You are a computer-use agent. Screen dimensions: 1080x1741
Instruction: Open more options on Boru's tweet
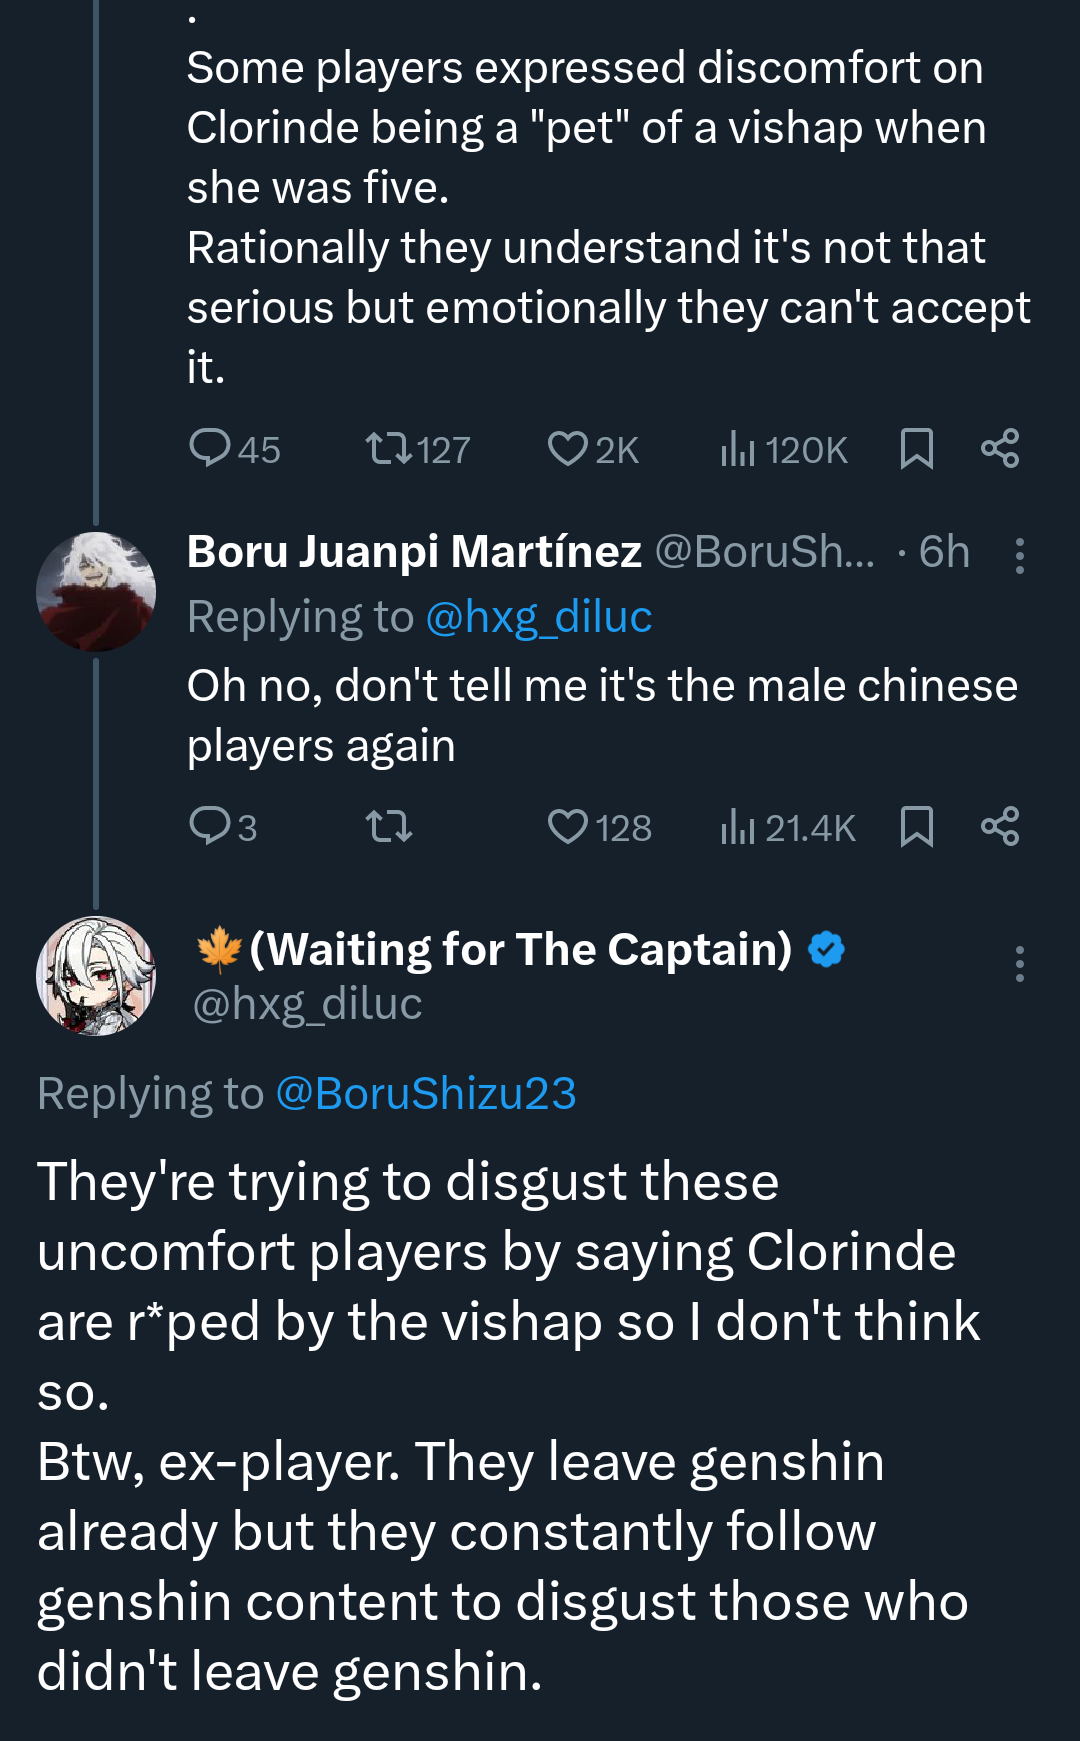coord(1019,555)
